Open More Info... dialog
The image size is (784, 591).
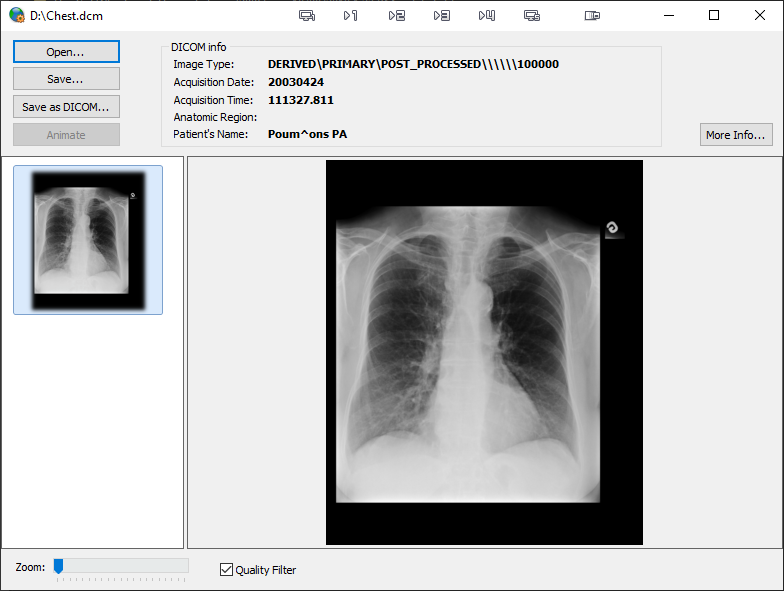coord(736,134)
